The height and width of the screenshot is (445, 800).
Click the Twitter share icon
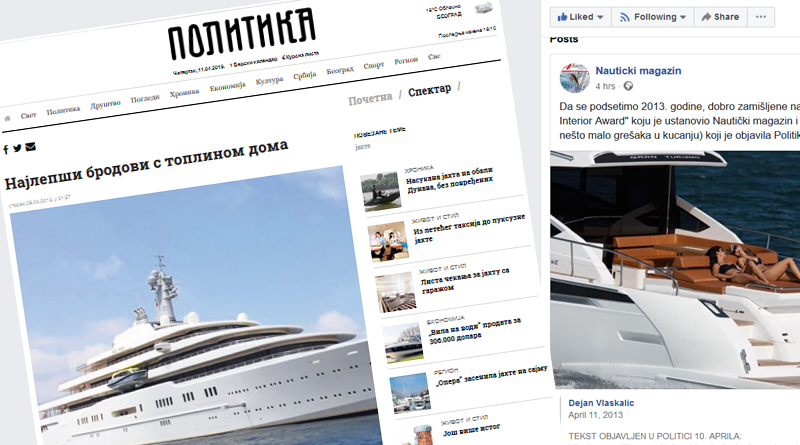[17, 148]
